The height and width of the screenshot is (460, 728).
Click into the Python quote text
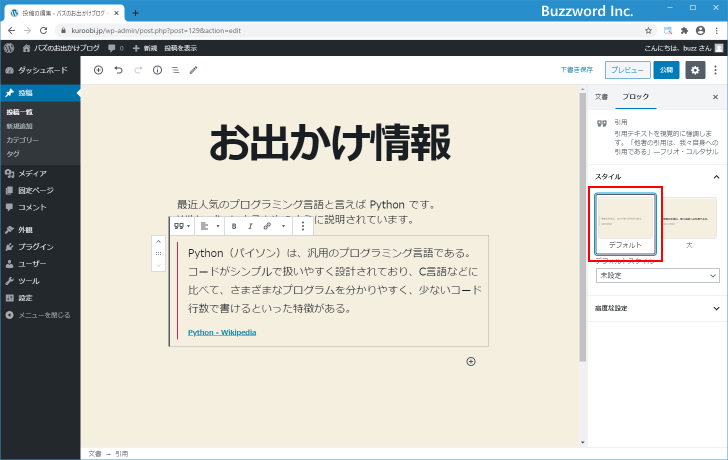[x=334, y=281]
